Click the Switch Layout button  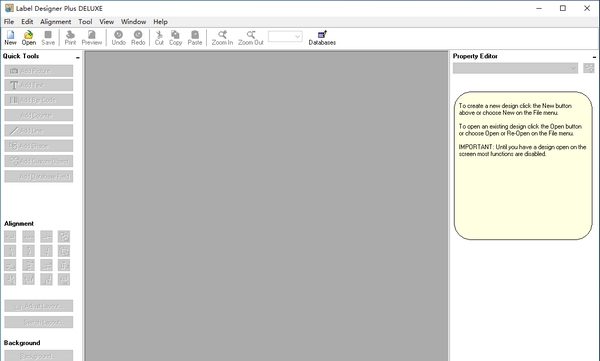coord(39,322)
